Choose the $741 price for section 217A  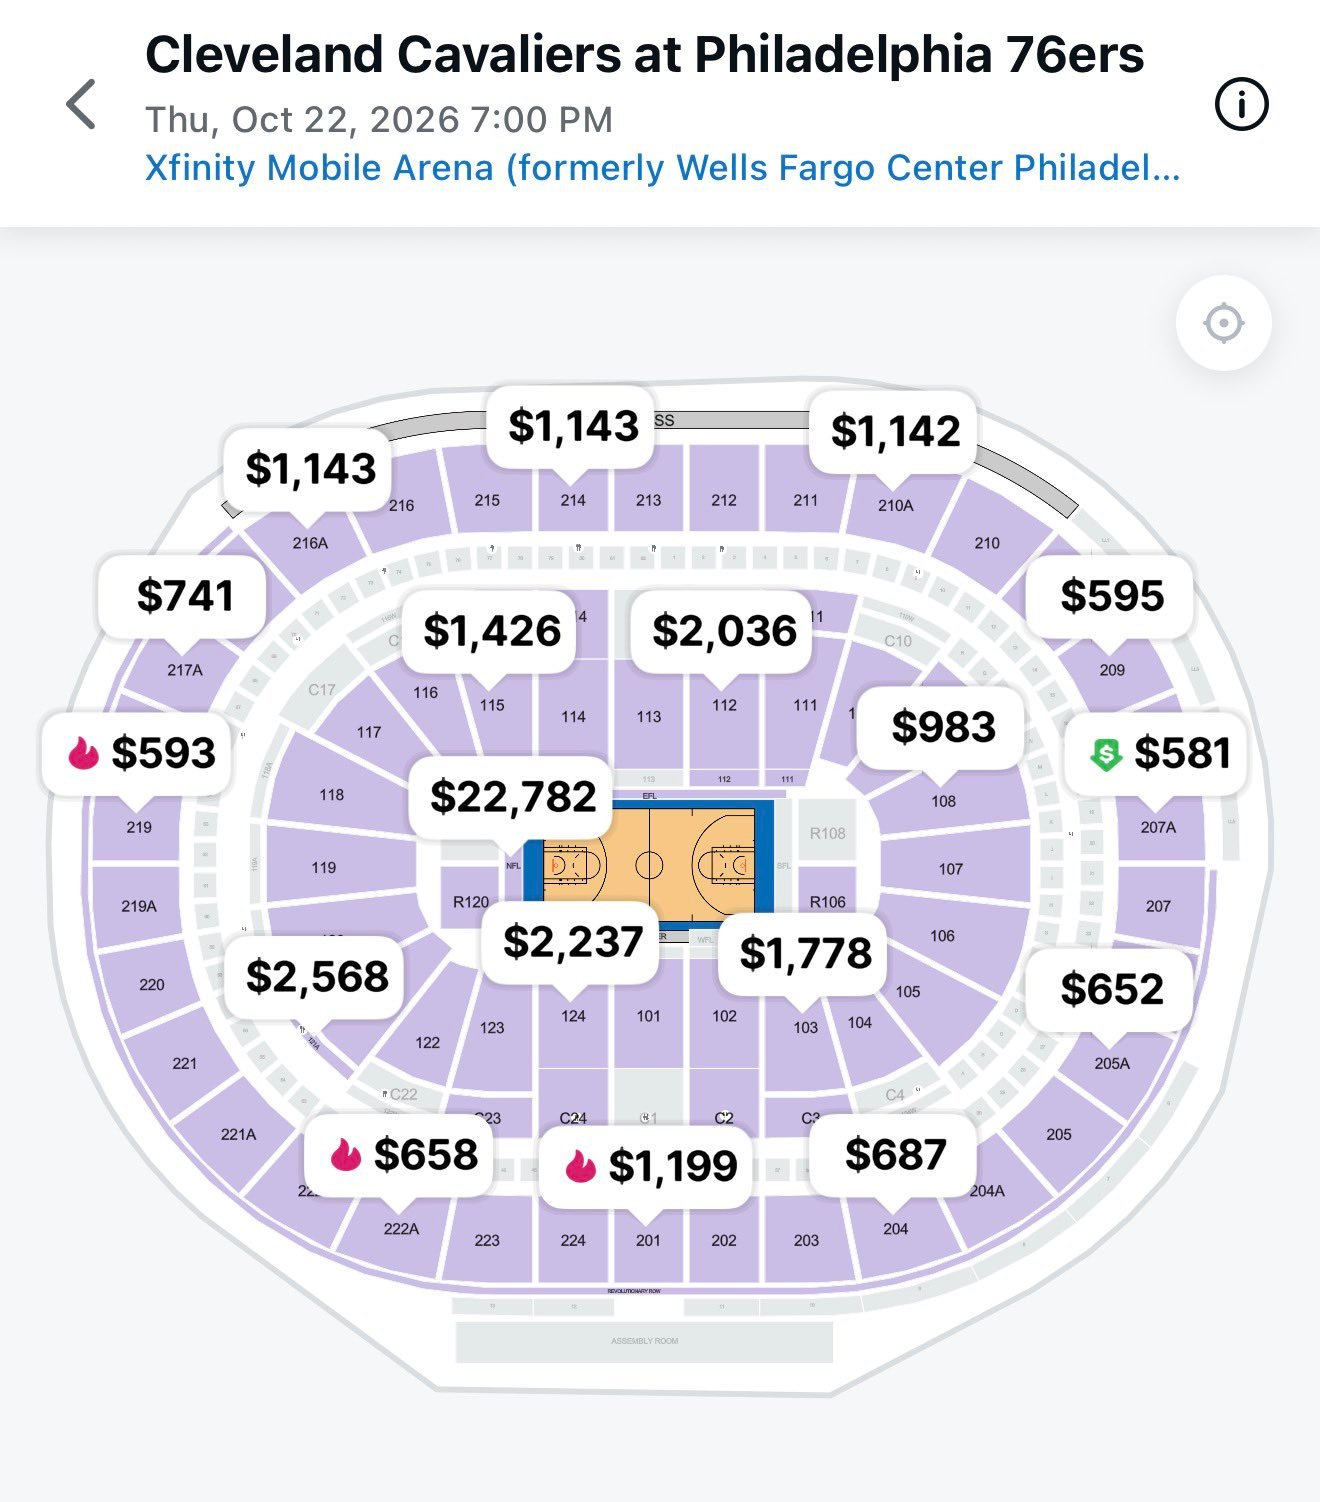coord(184,596)
